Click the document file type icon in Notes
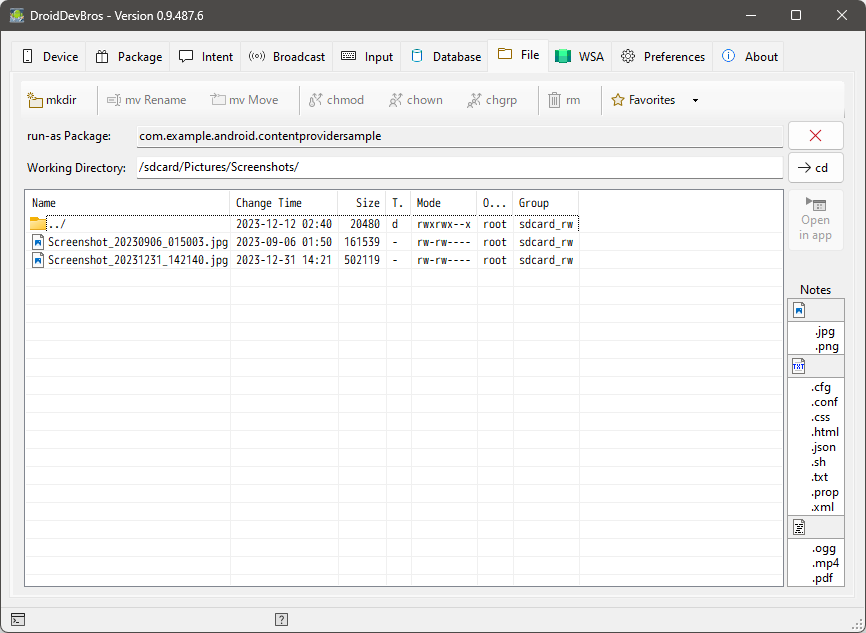This screenshot has height=633, width=866. (x=799, y=528)
